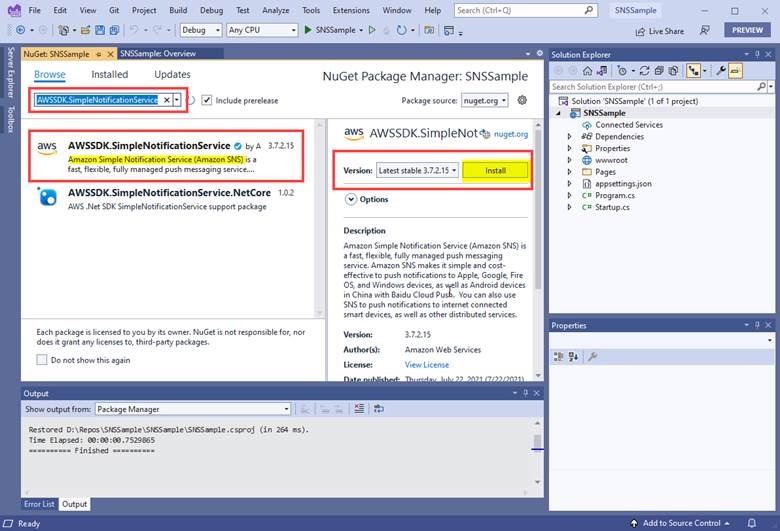Switch to the Installed tab
780x531 pixels.
(x=109, y=74)
